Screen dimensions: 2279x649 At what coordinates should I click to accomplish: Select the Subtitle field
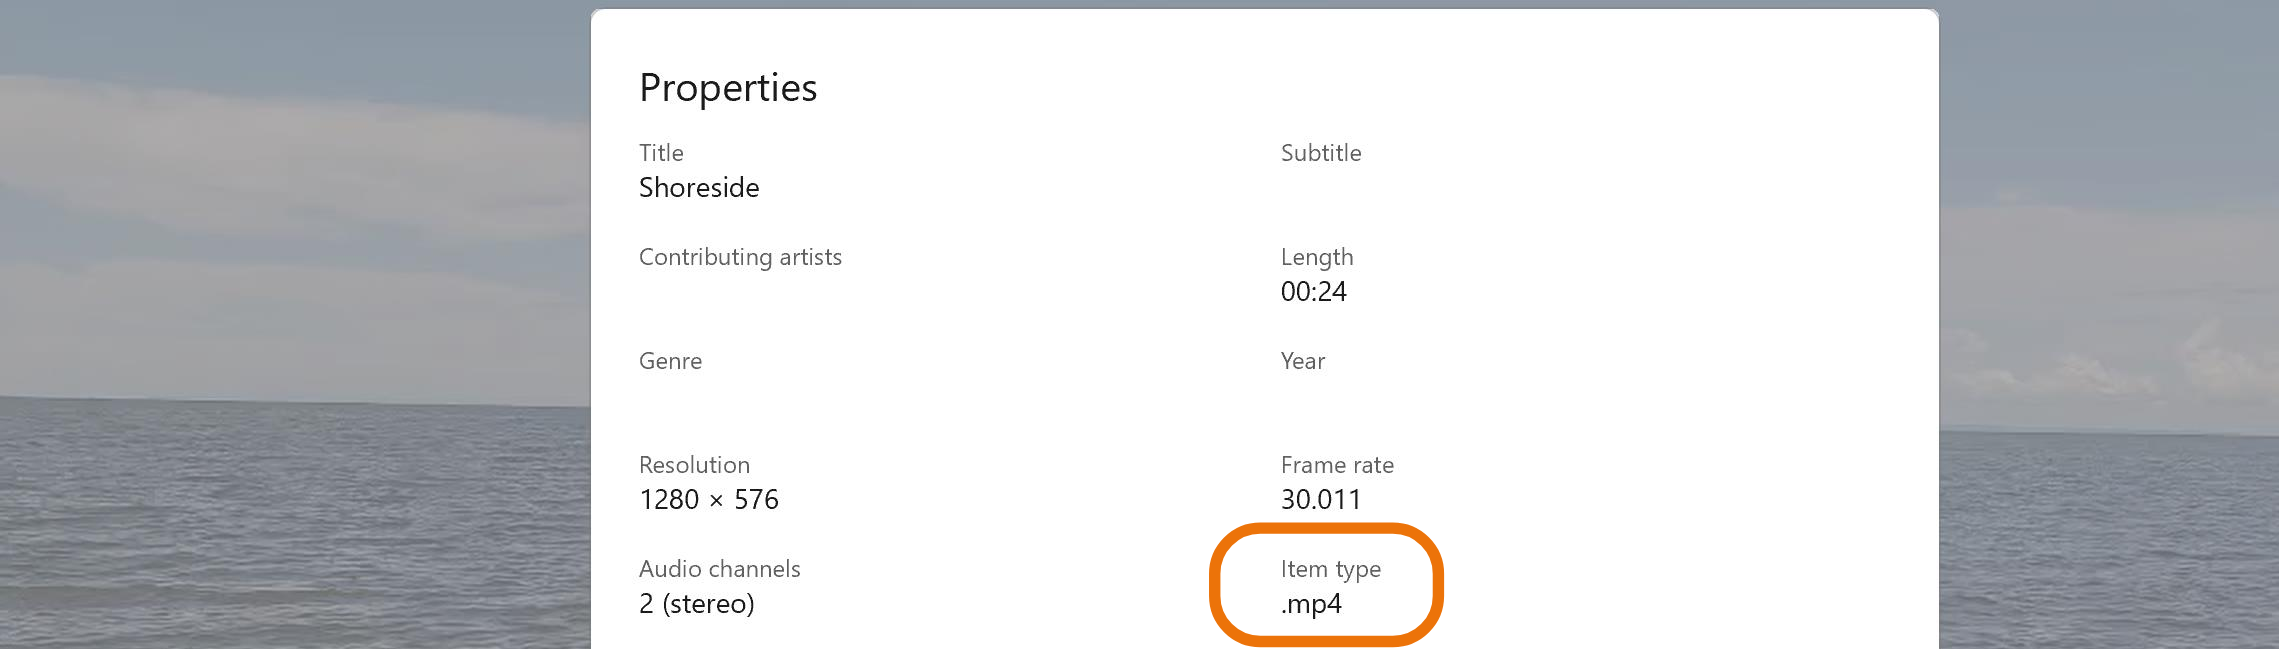pos(1321,153)
